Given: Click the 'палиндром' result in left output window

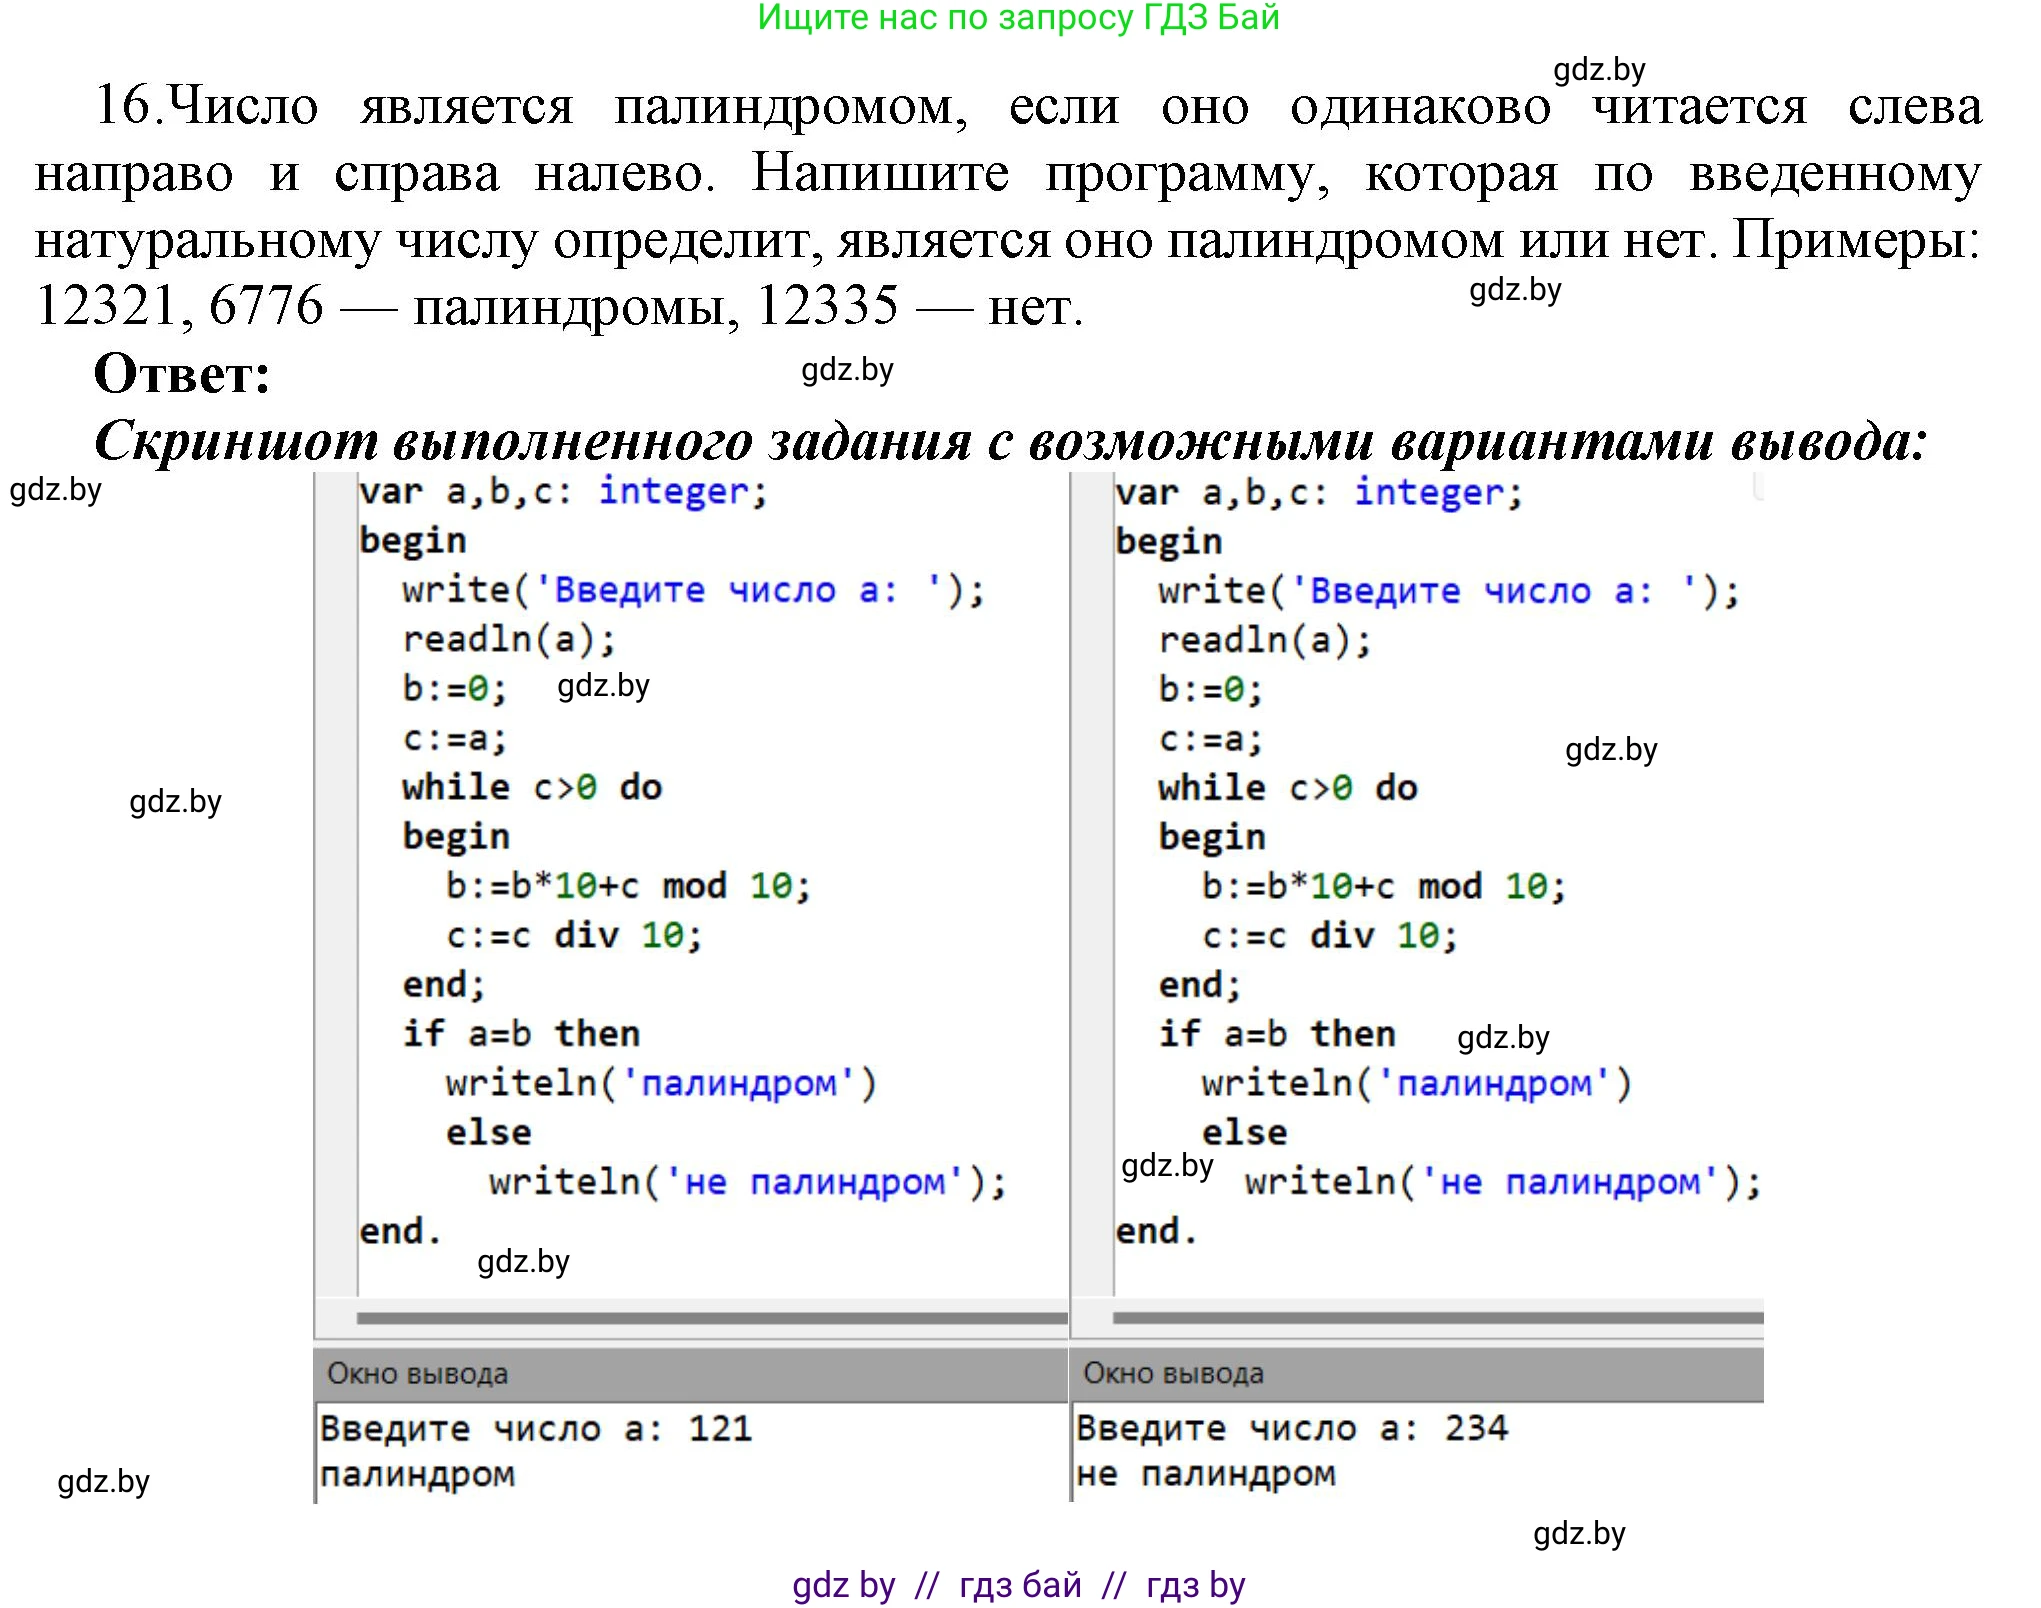Looking at the screenshot, I should pos(418,1474).
